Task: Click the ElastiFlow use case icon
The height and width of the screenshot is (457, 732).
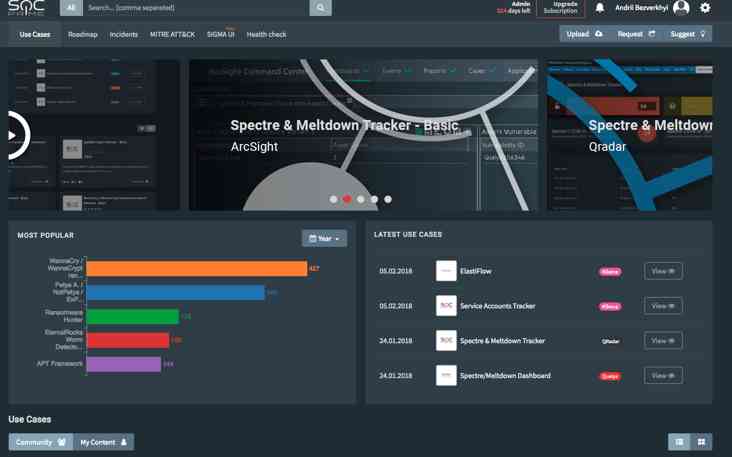Action: (446, 271)
